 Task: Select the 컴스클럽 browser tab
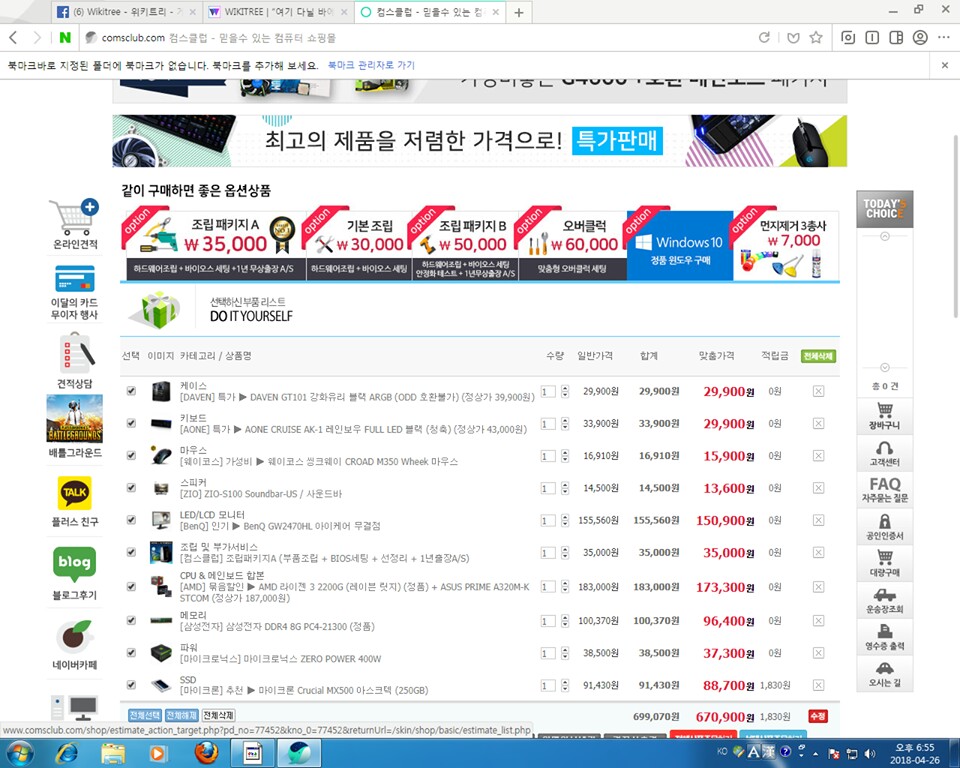pyautogui.click(x=430, y=12)
